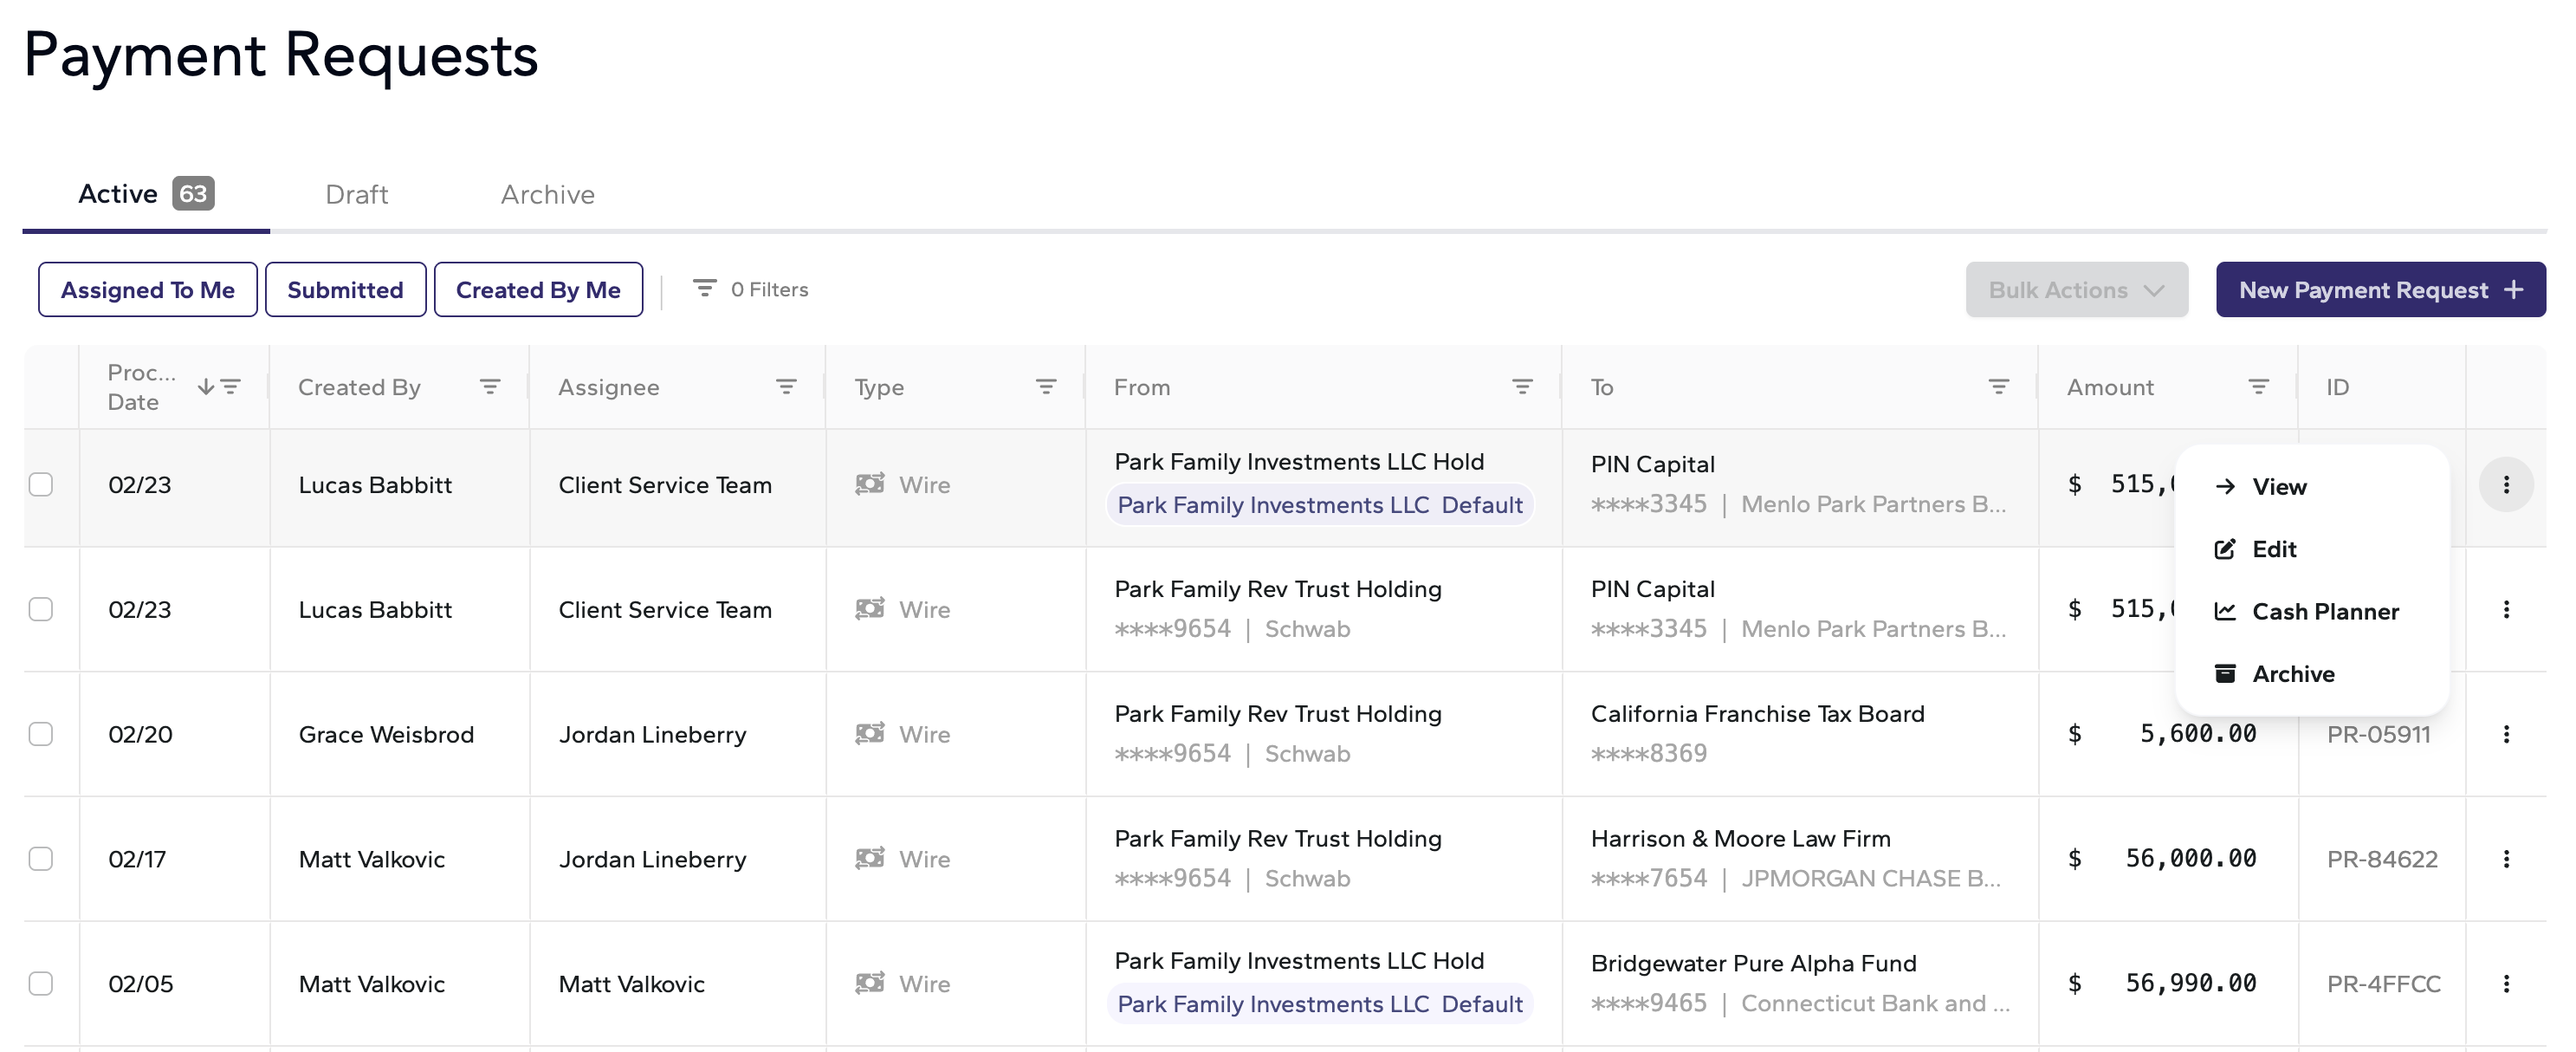Viewport: 2576px width, 1052px height.
Task: Open three-dot menu for PR-4FFCC row
Action: tap(2505, 984)
